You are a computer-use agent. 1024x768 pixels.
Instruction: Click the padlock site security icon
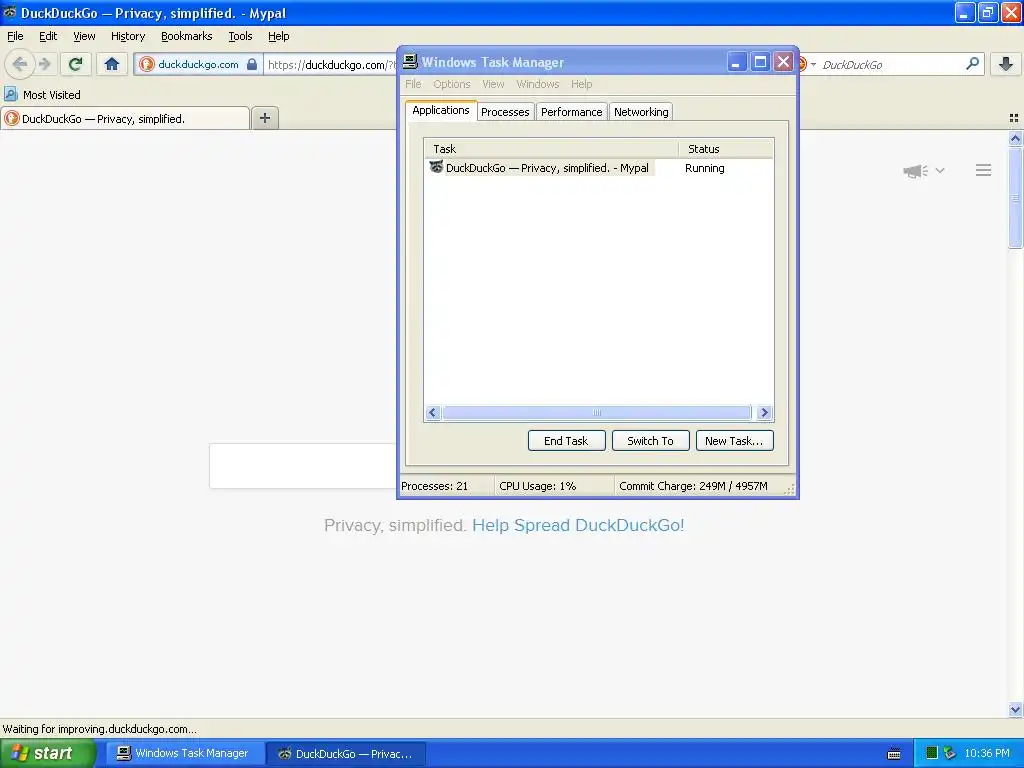[251, 64]
